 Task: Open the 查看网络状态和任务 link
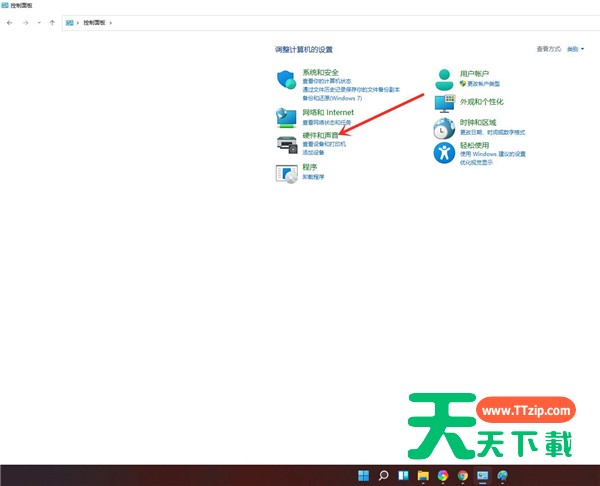(326, 122)
